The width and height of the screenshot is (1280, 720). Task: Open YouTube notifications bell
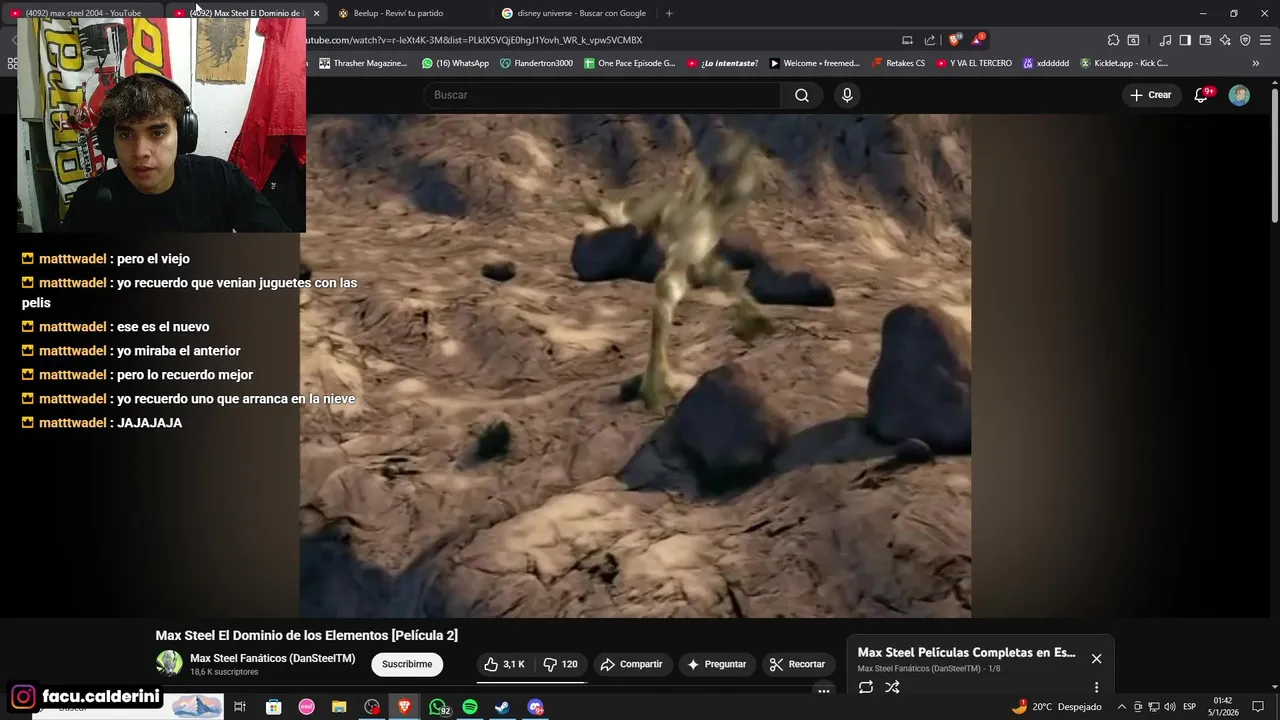click(x=1201, y=95)
